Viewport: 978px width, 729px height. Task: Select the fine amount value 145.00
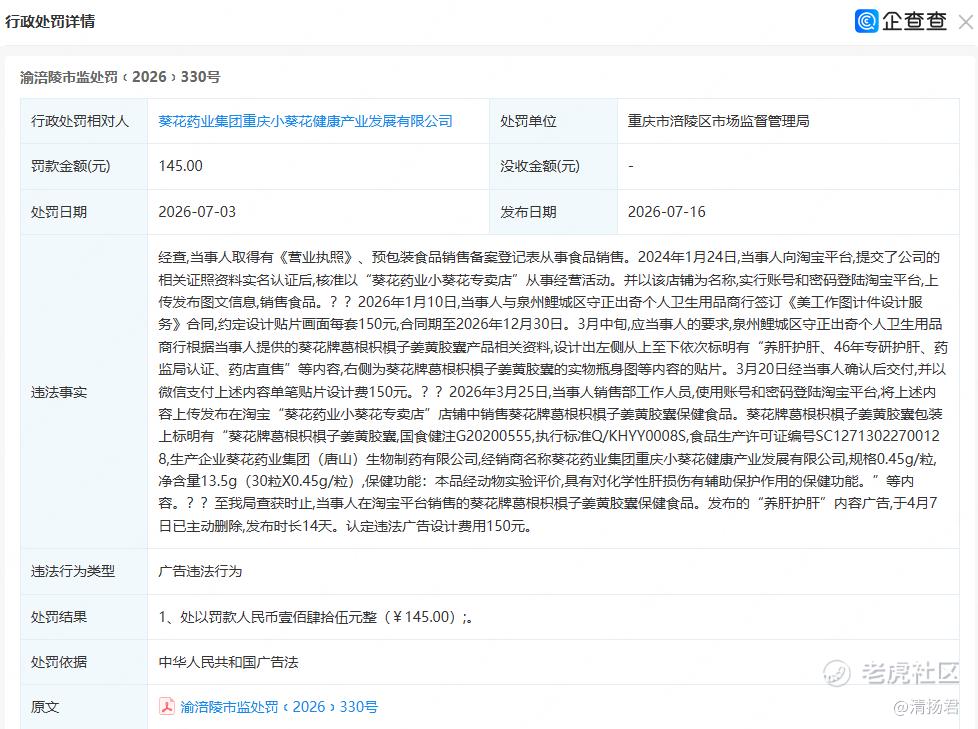click(x=180, y=166)
